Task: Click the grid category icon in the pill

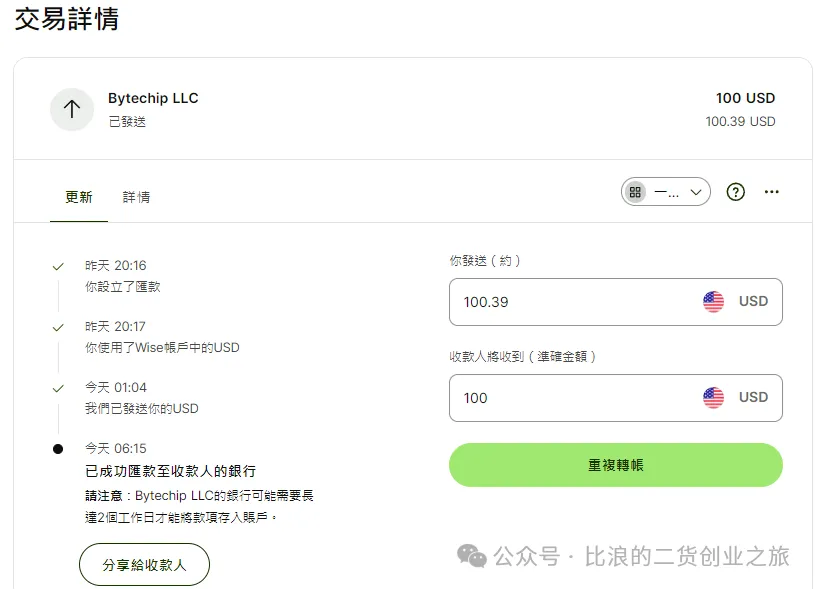Action: point(635,192)
